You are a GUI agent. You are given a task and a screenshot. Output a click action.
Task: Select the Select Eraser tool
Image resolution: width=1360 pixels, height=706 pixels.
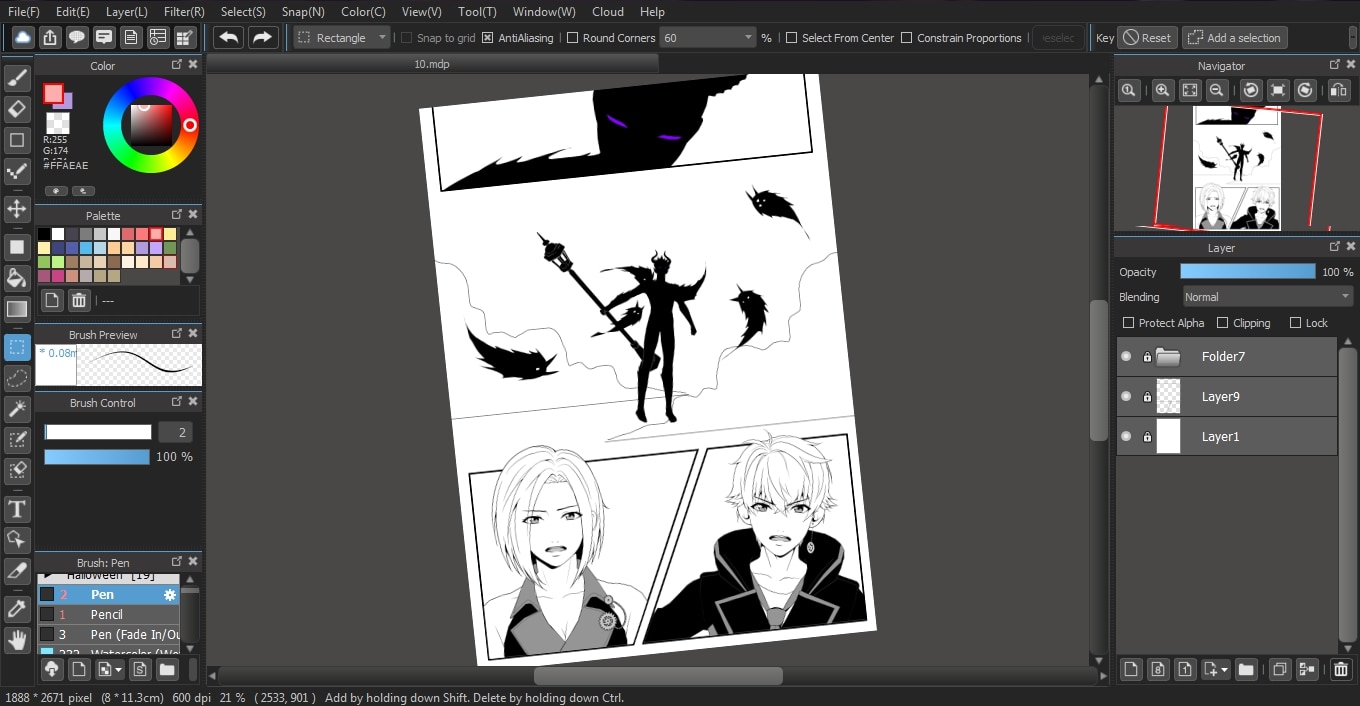tap(17, 470)
